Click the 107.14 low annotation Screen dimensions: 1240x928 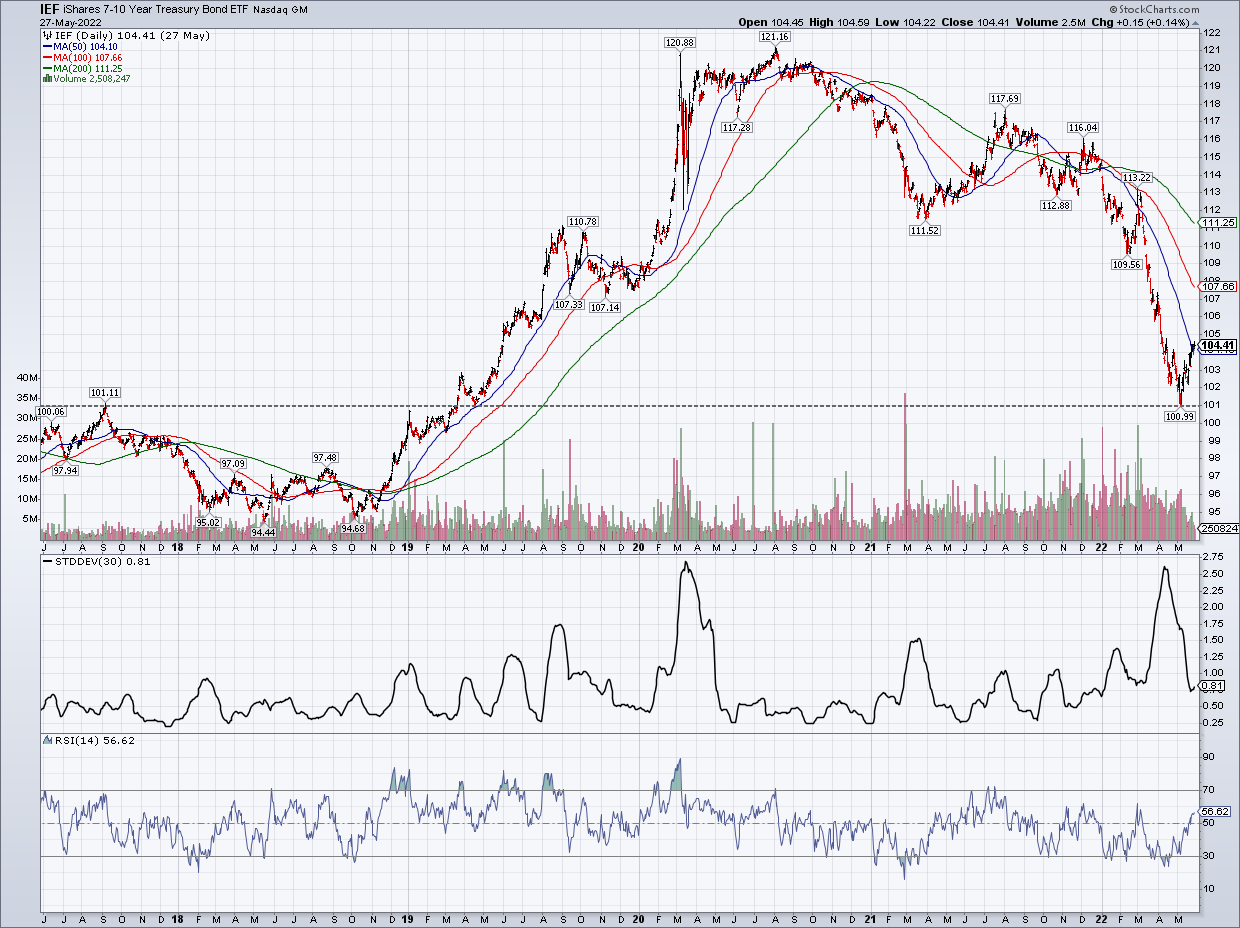pyautogui.click(x=605, y=307)
